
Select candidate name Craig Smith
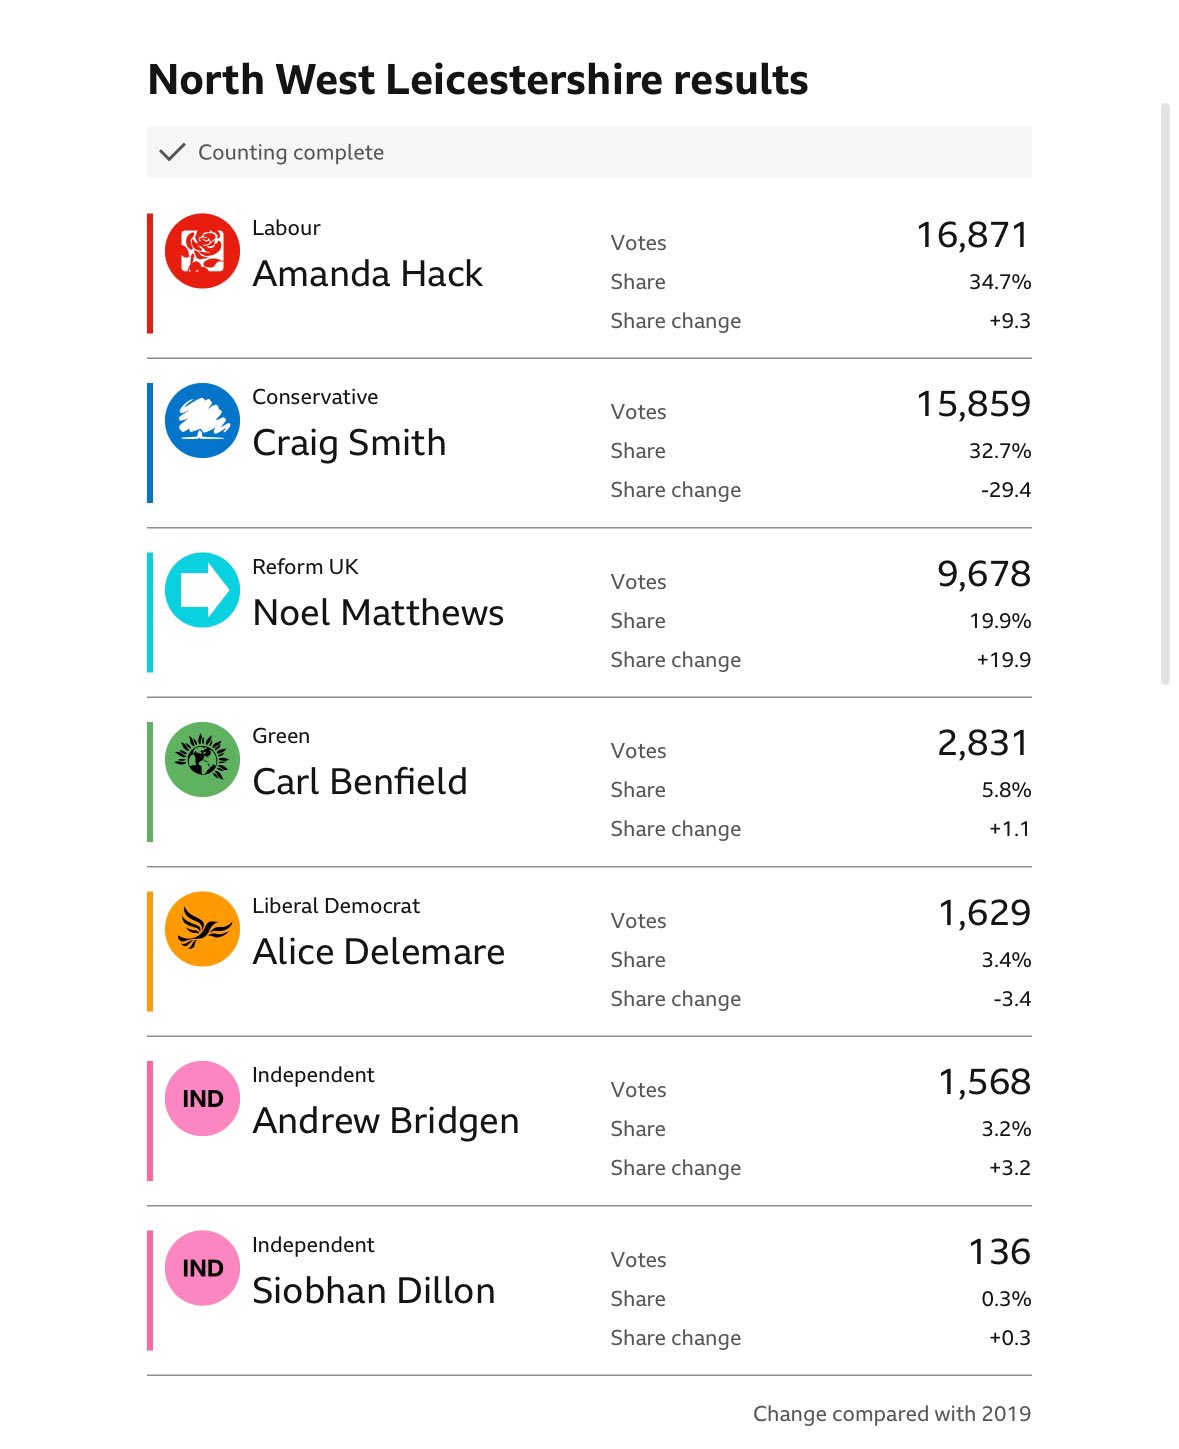pos(349,444)
